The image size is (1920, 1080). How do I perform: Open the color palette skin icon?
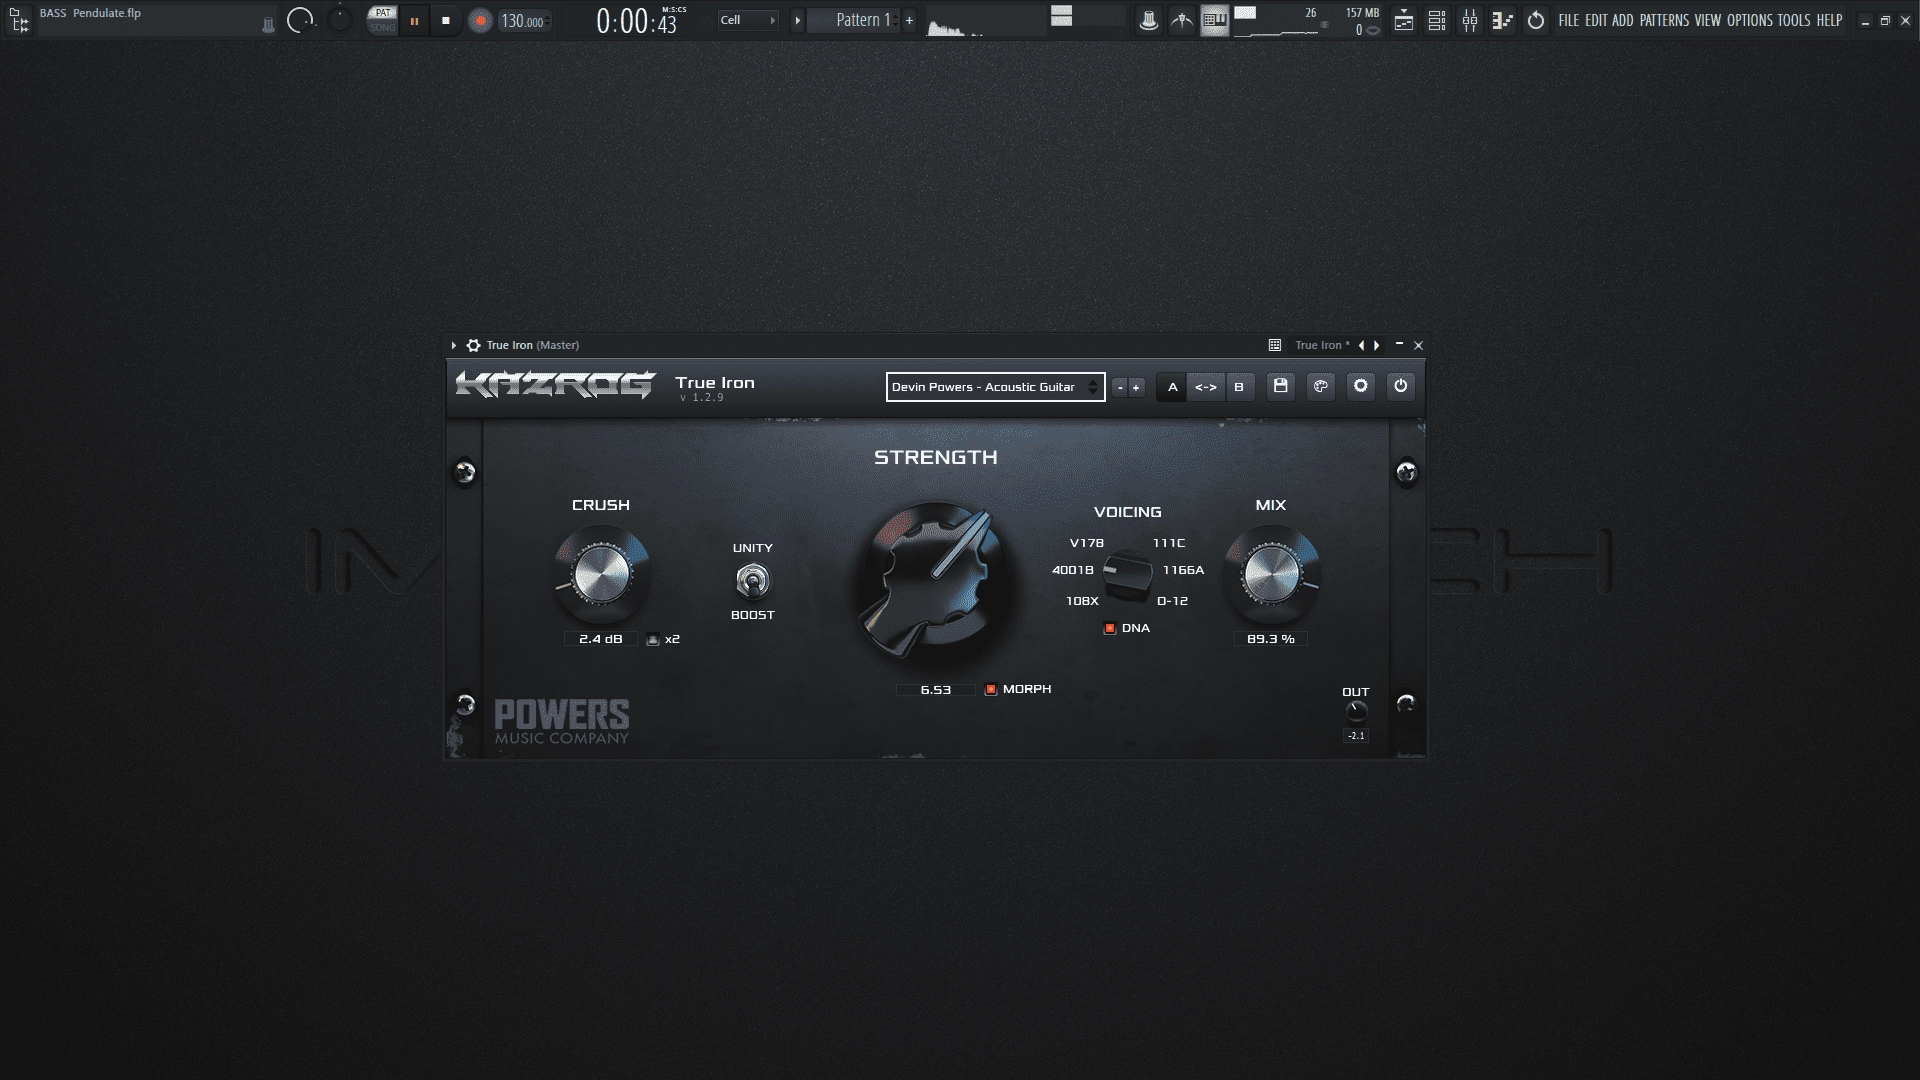tap(1321, 386)
